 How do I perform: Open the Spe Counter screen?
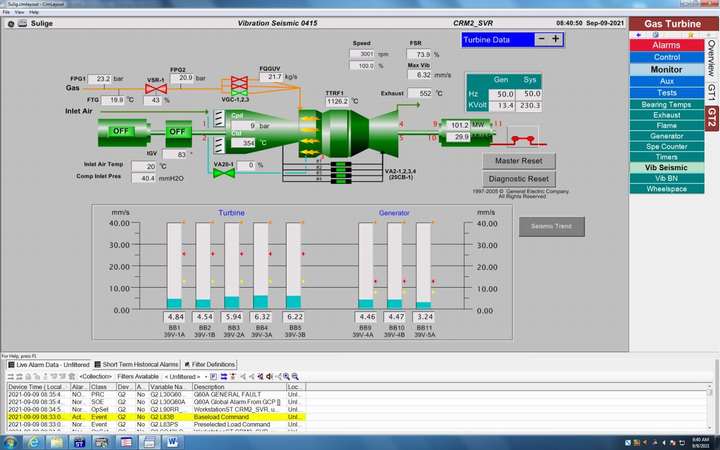tap(666, 147)
